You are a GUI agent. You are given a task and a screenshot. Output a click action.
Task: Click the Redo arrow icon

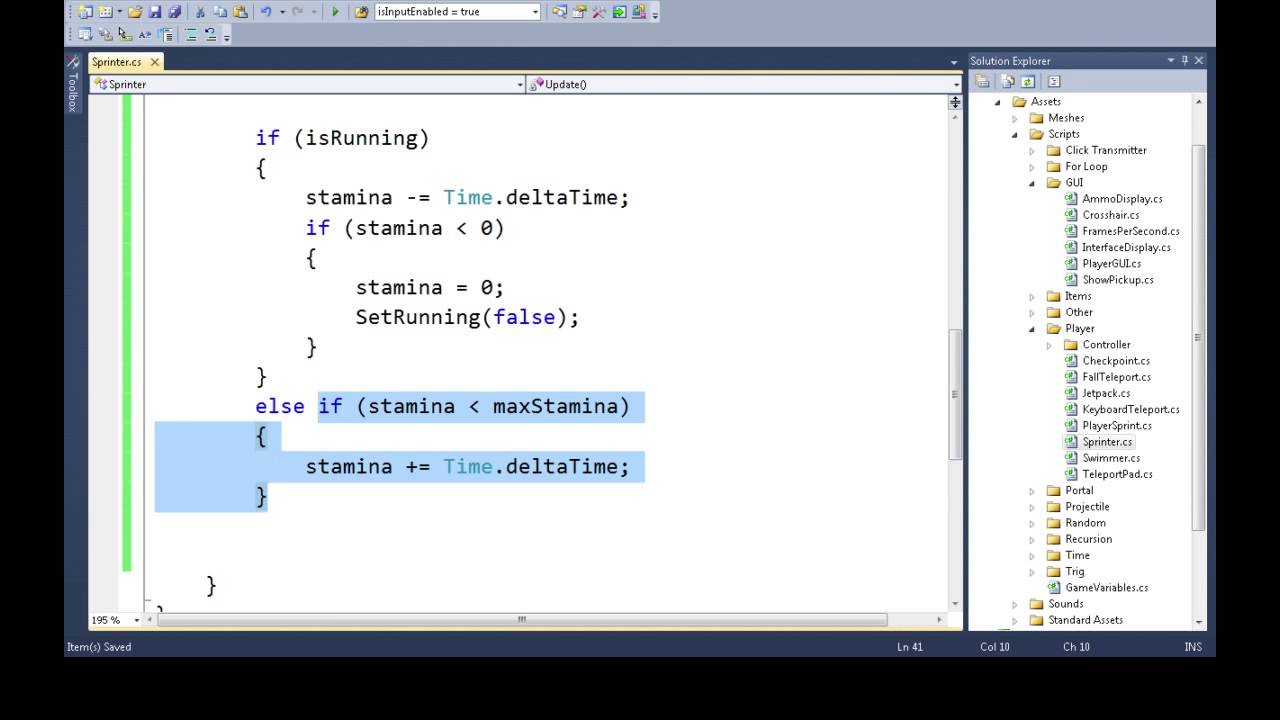pos(297,12)
